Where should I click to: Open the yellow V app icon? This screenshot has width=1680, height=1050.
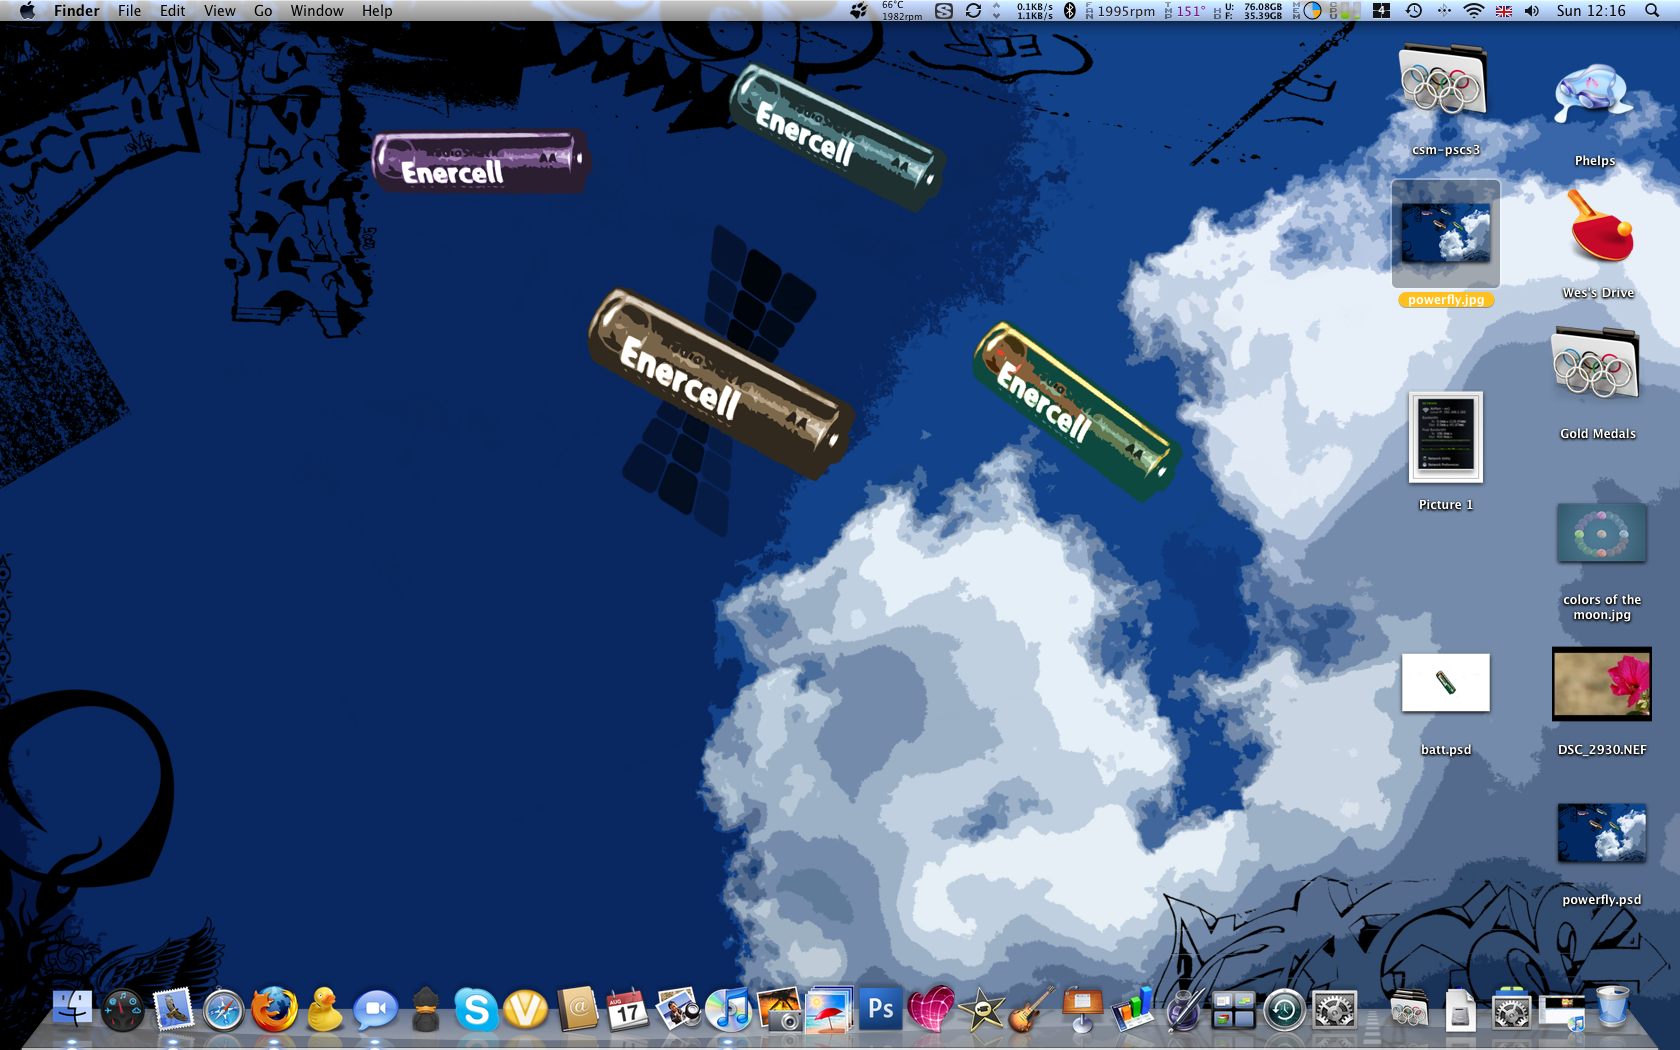click(x=526, y=1009)
